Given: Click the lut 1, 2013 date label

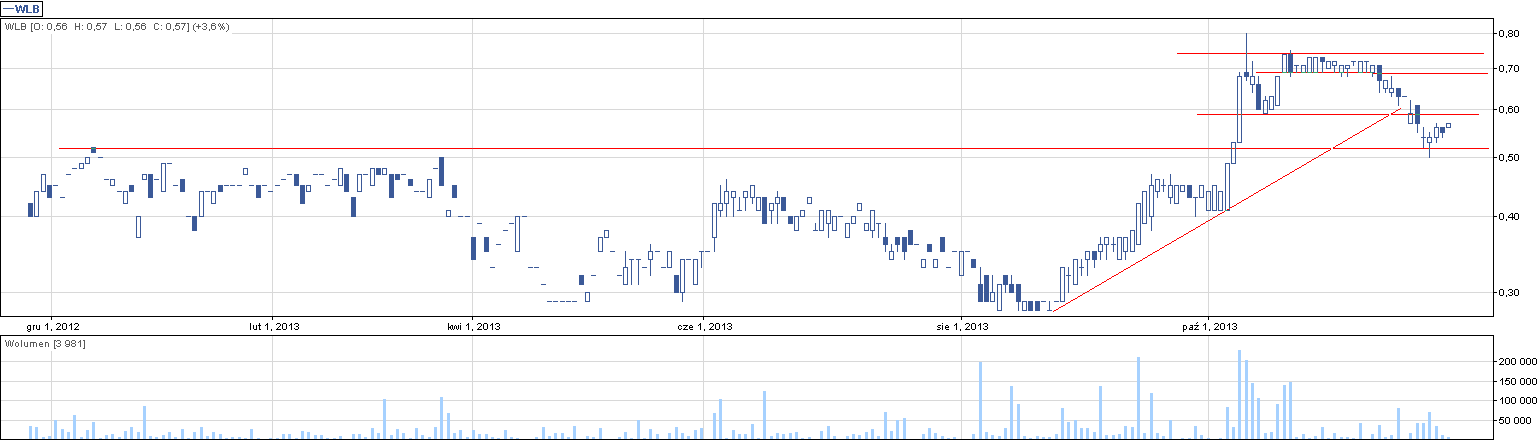Looking at the screenshot, I should [274, 326].
